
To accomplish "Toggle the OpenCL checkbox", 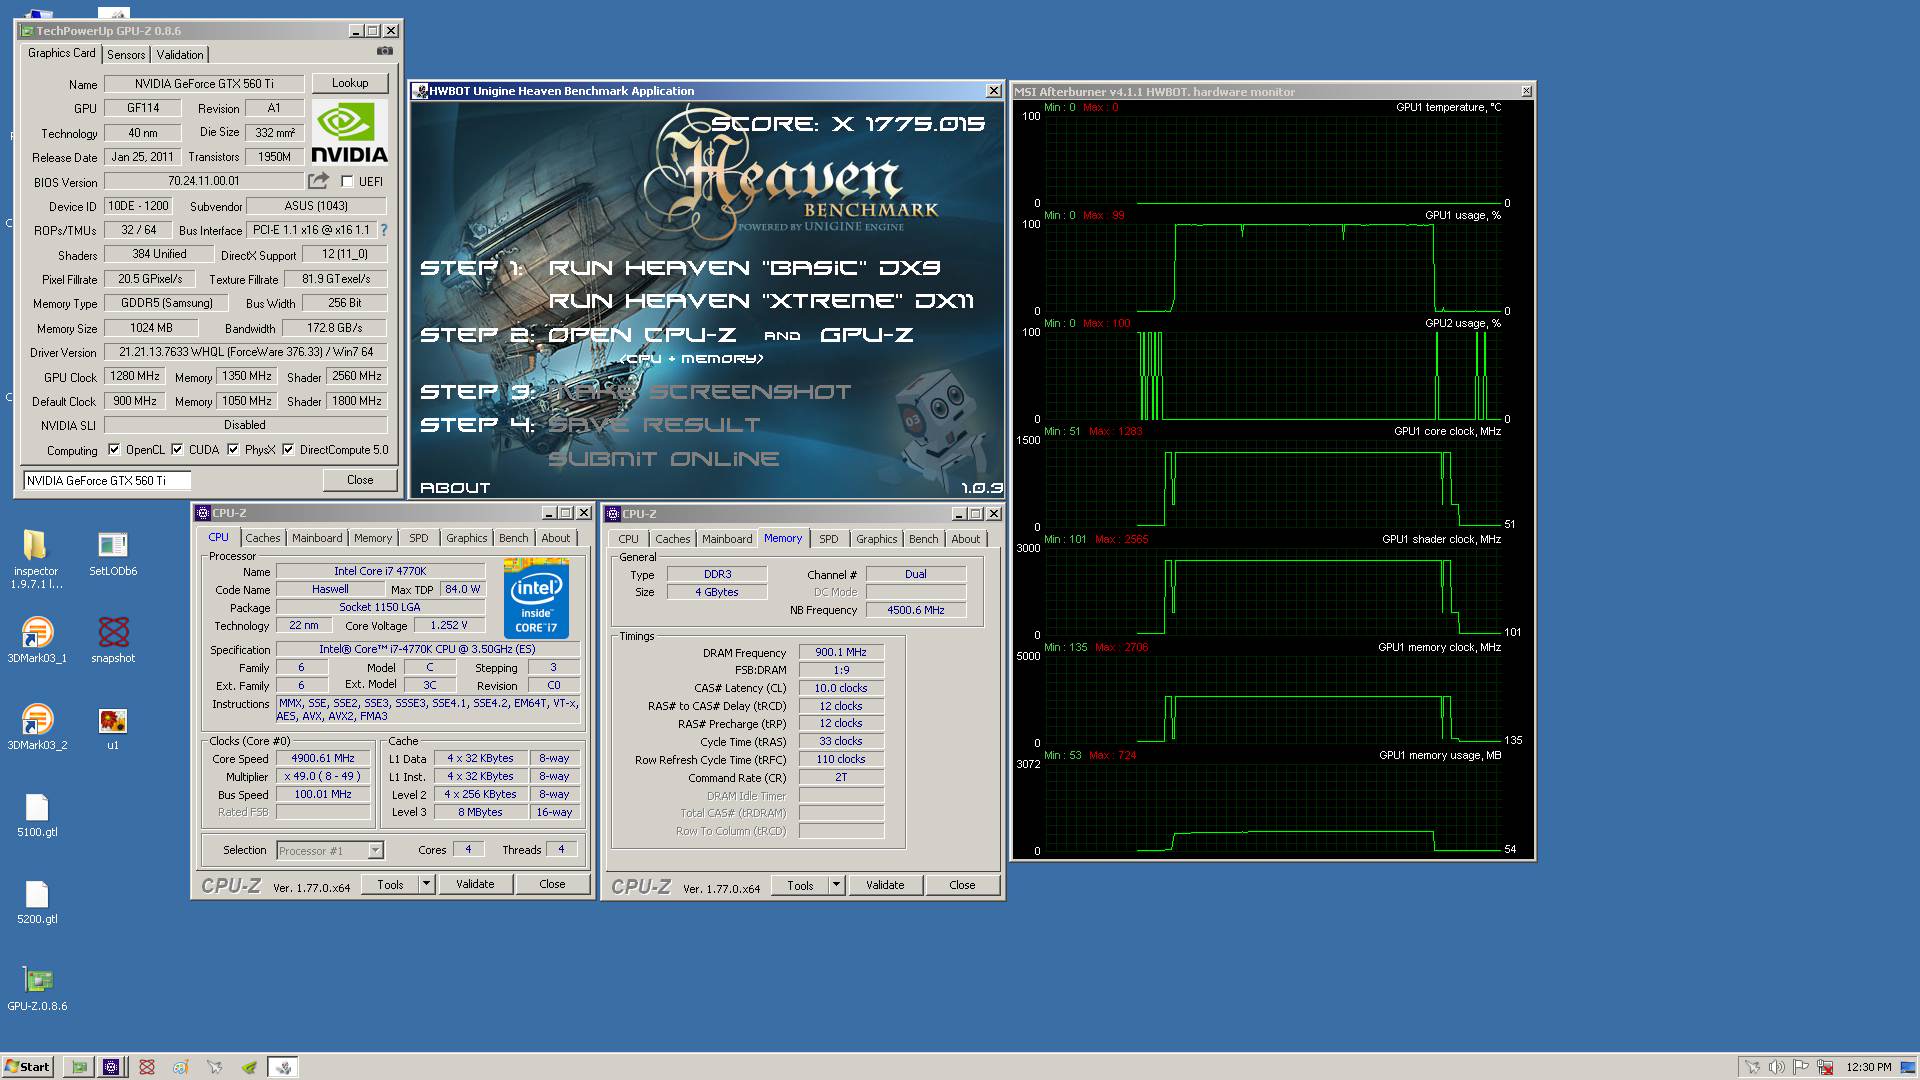I will tap(114, 450).
